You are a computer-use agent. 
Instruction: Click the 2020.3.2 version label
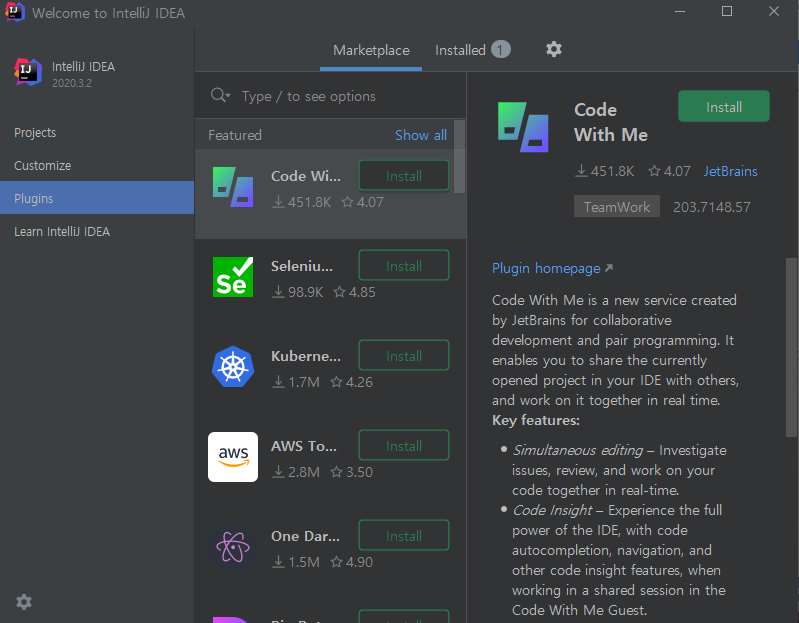click(x=72, y=83)
